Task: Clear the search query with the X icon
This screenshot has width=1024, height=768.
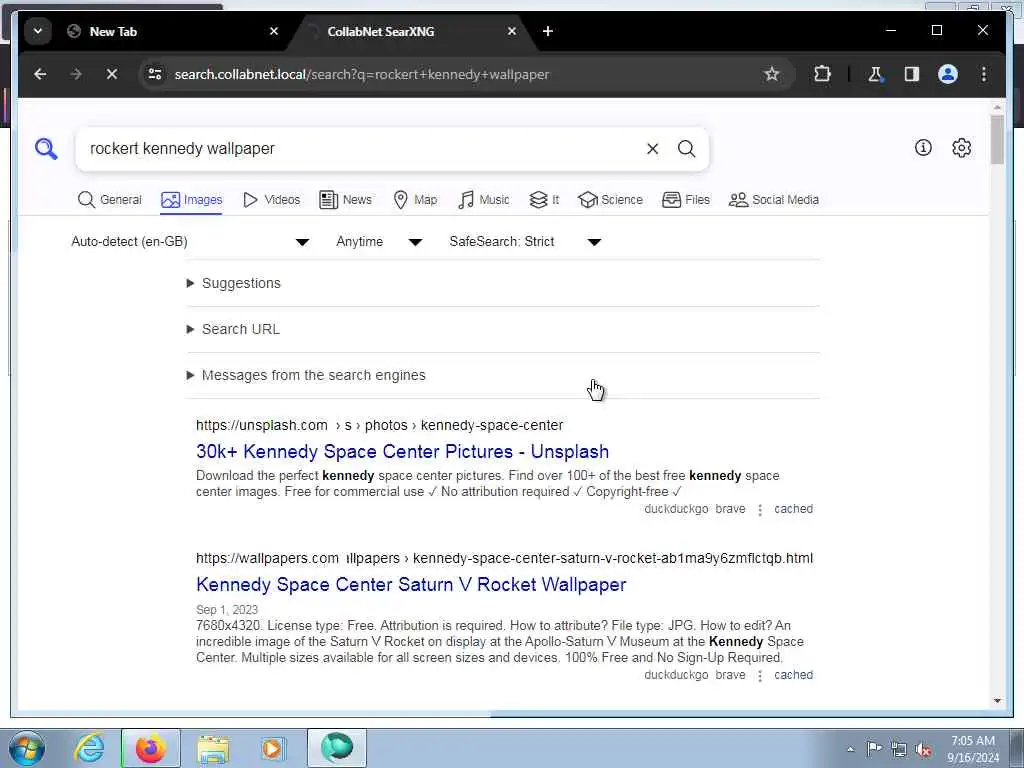Action: pos(652,149)
